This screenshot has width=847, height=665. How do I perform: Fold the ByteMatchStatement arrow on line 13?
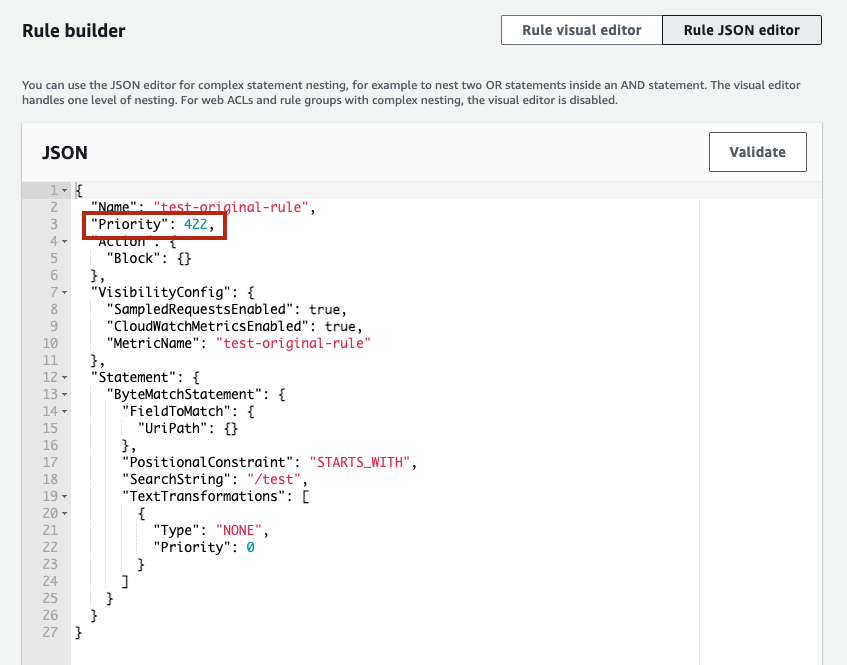pyautogui.click(x=65, y=394)
